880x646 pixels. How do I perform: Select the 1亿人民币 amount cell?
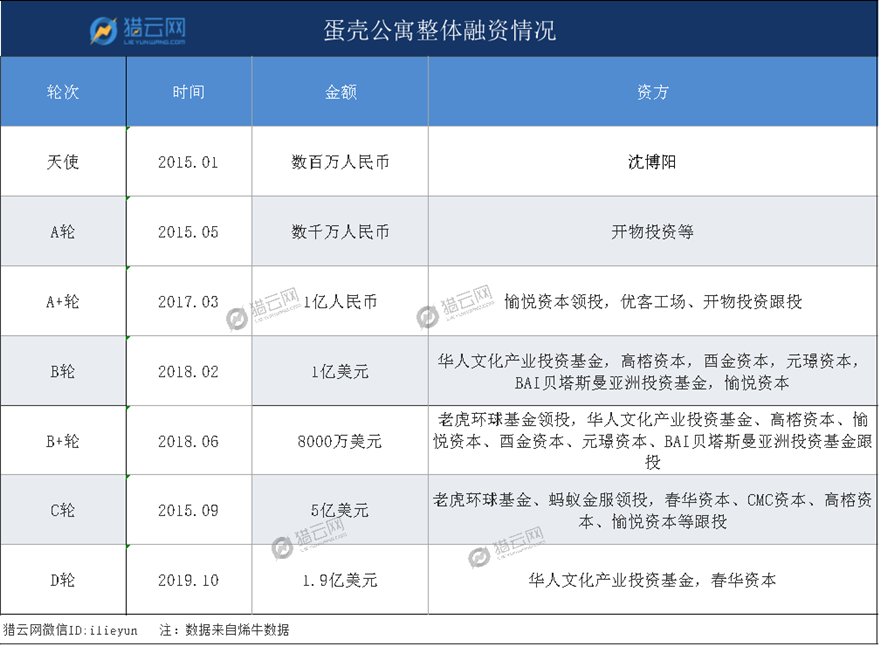coord(340,301)
